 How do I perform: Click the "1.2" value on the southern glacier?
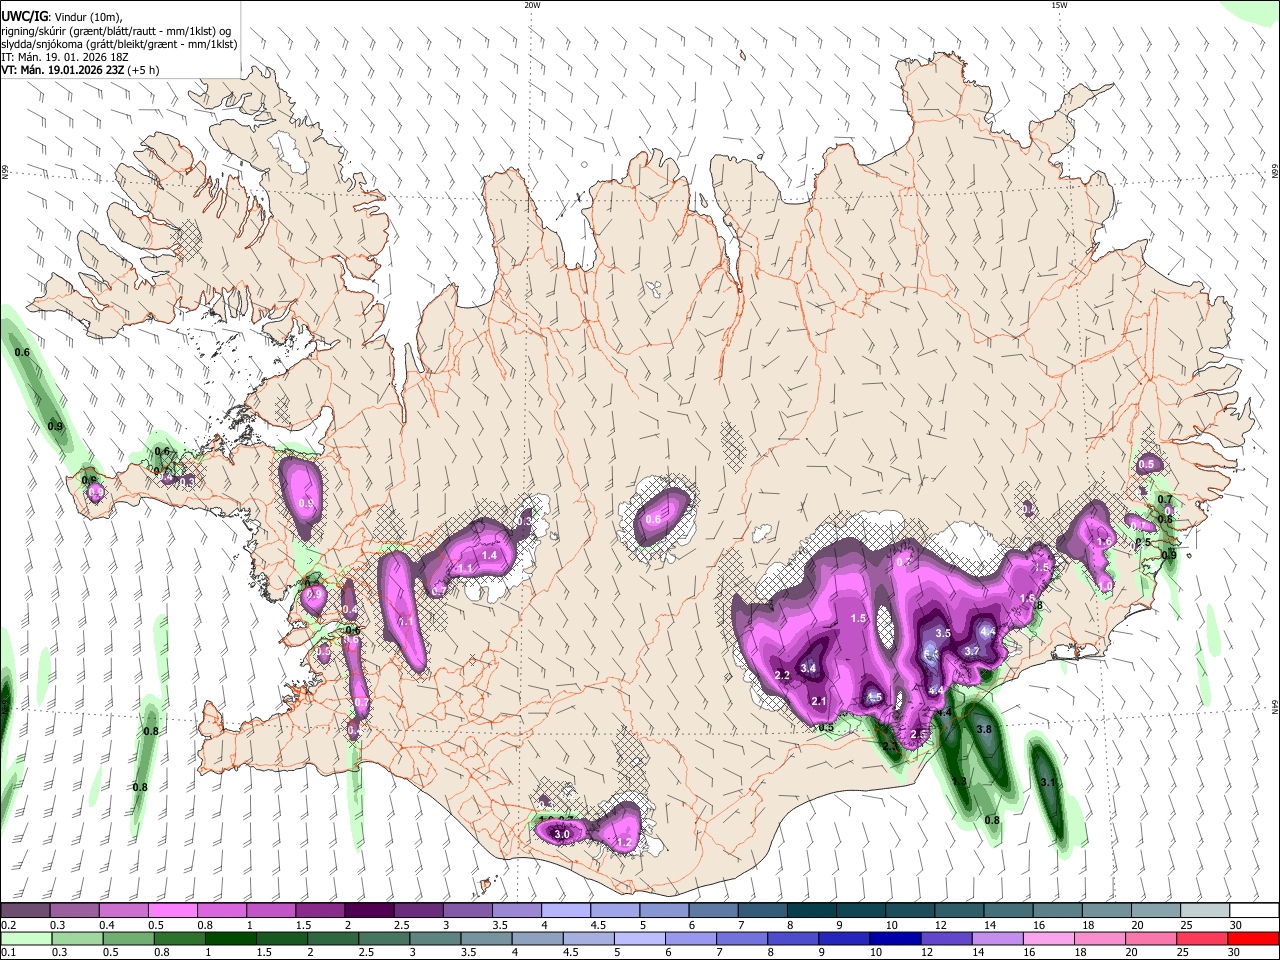tap(624, 843)
